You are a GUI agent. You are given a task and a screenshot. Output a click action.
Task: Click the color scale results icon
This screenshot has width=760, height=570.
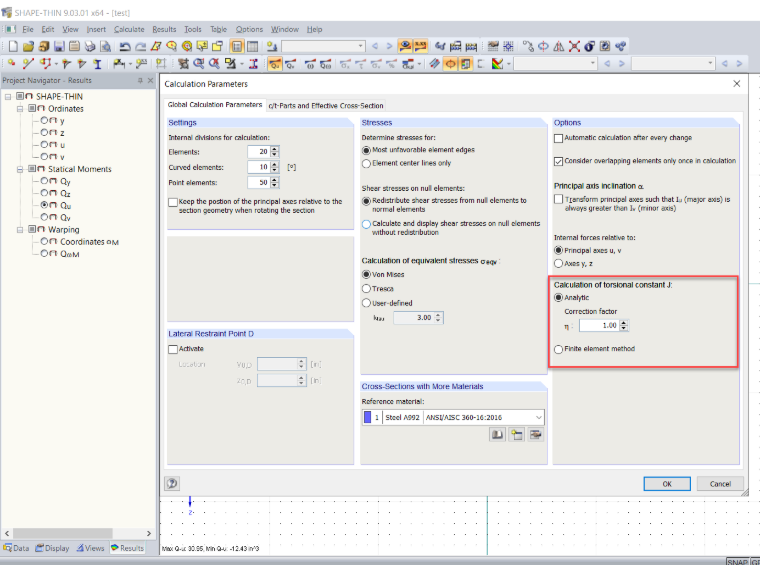coord(497,63)
